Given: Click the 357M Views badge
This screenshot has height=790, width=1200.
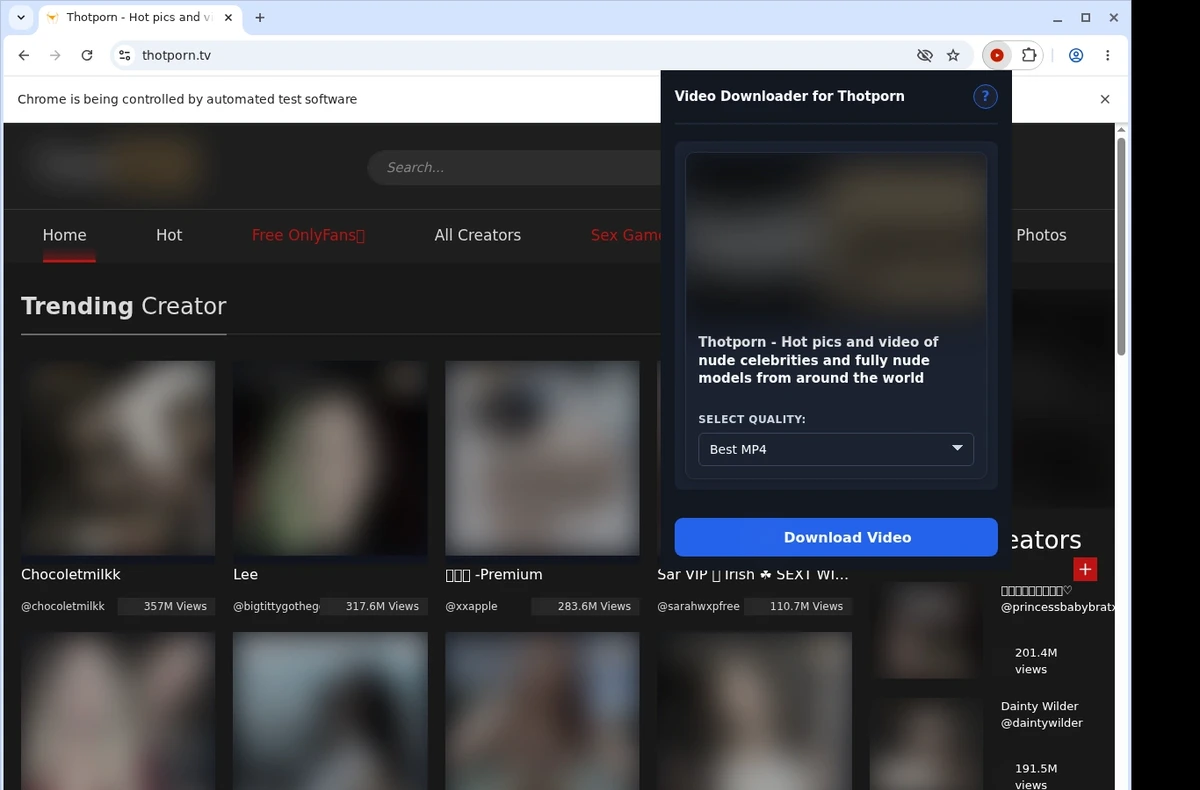Looking at the screenshot, I should pyautogui.click(x=167, y=606).
